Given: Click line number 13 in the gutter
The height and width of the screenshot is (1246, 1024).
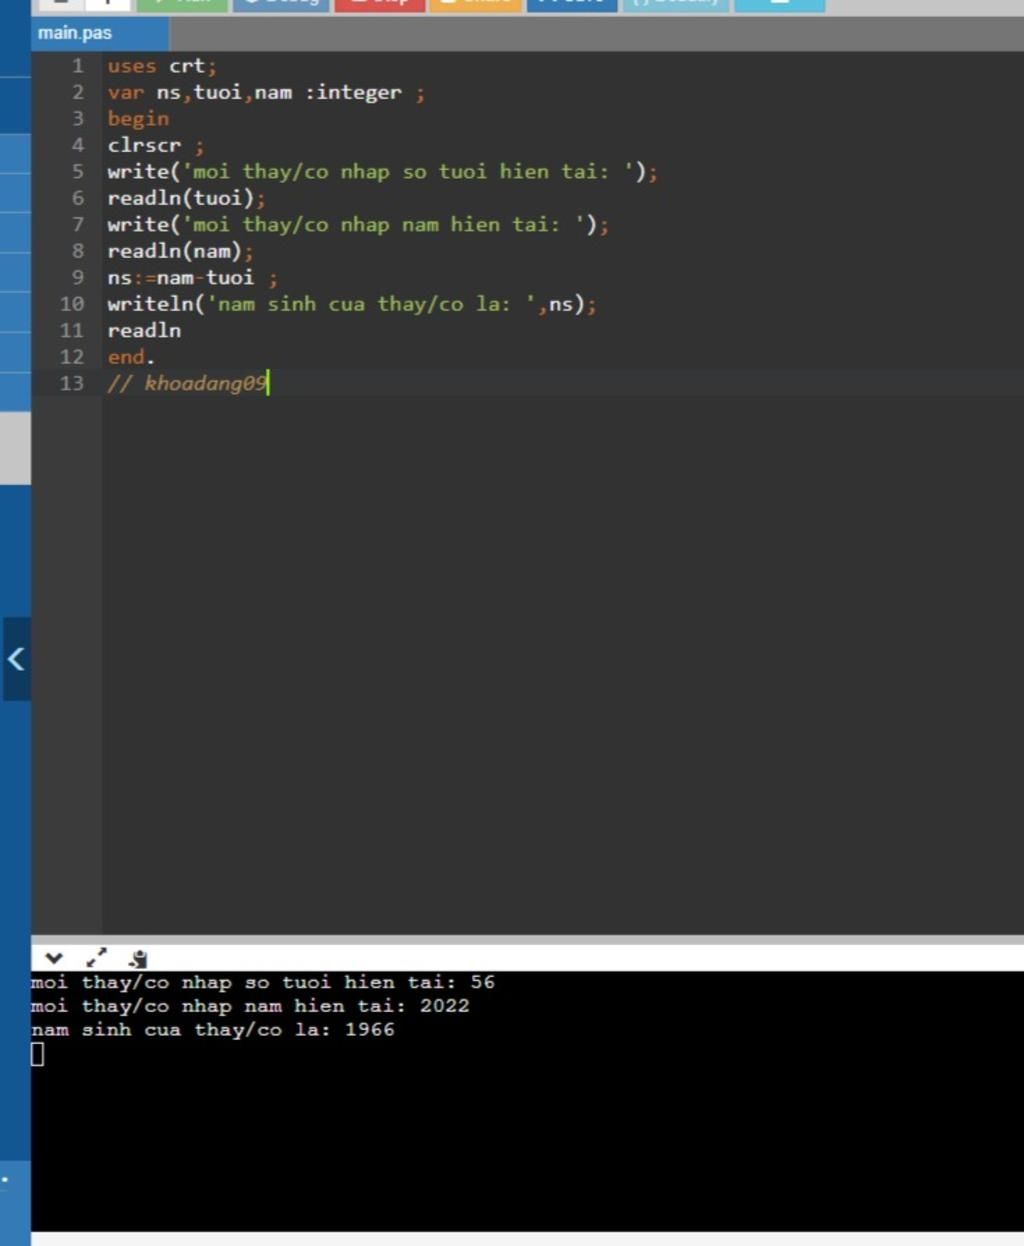Looking at the screenshot, I should click(72, 383).
